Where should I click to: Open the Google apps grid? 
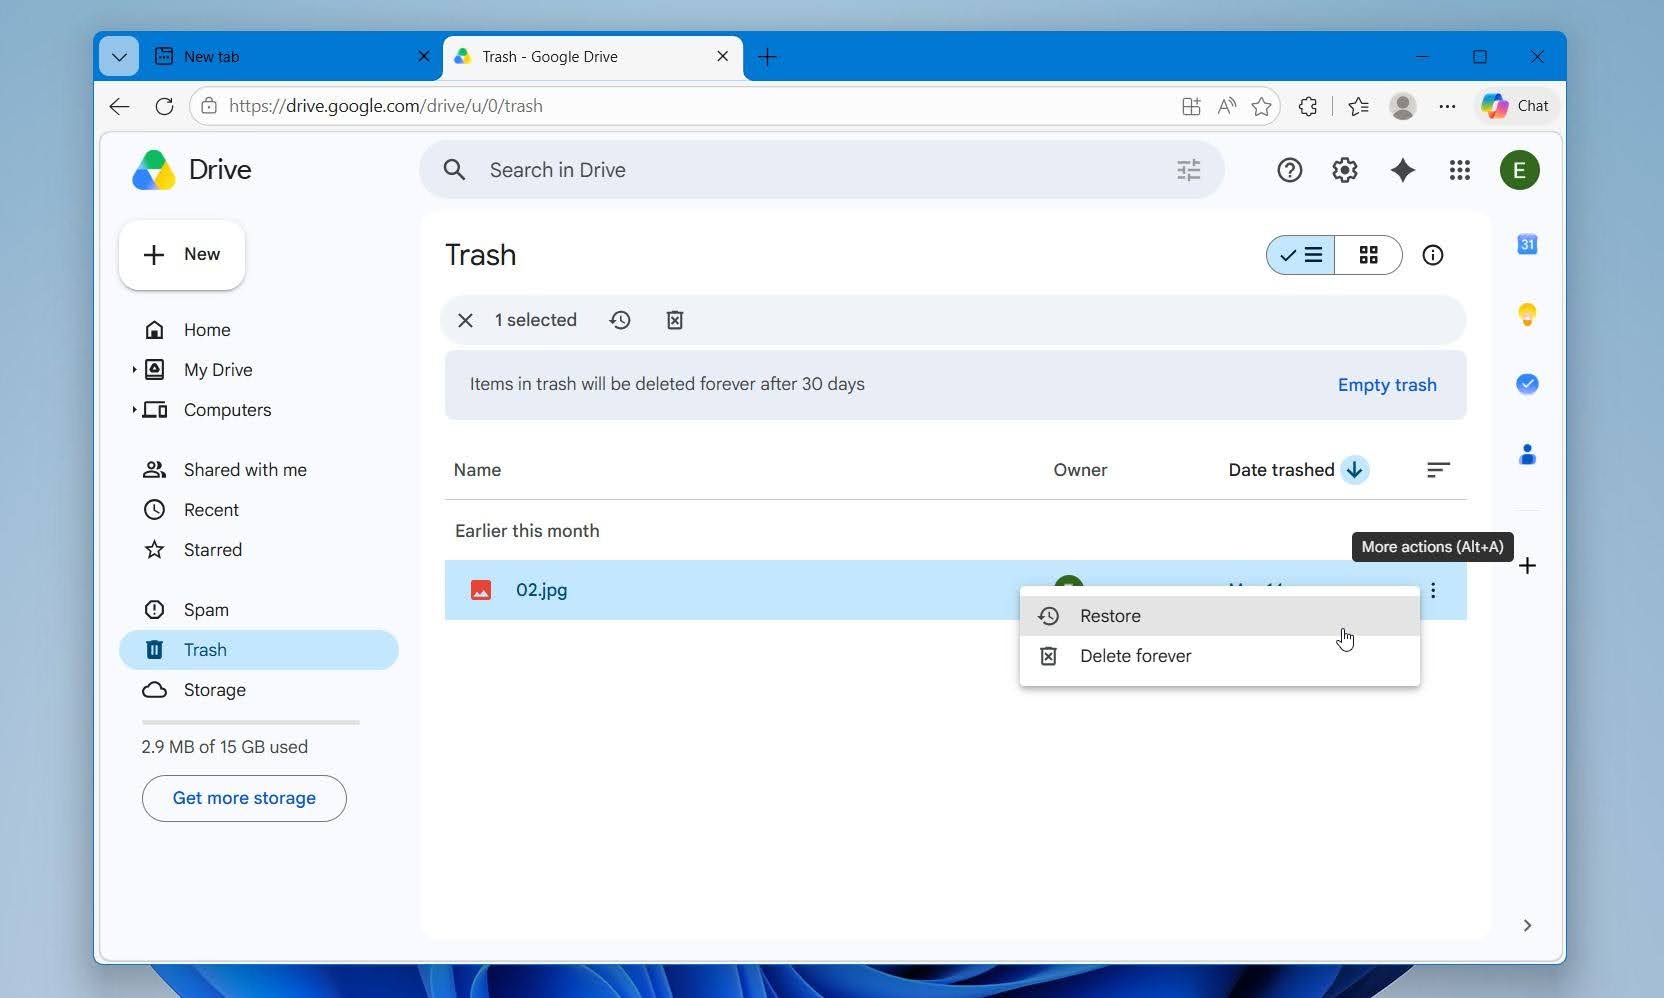(x=1459, y=170)
